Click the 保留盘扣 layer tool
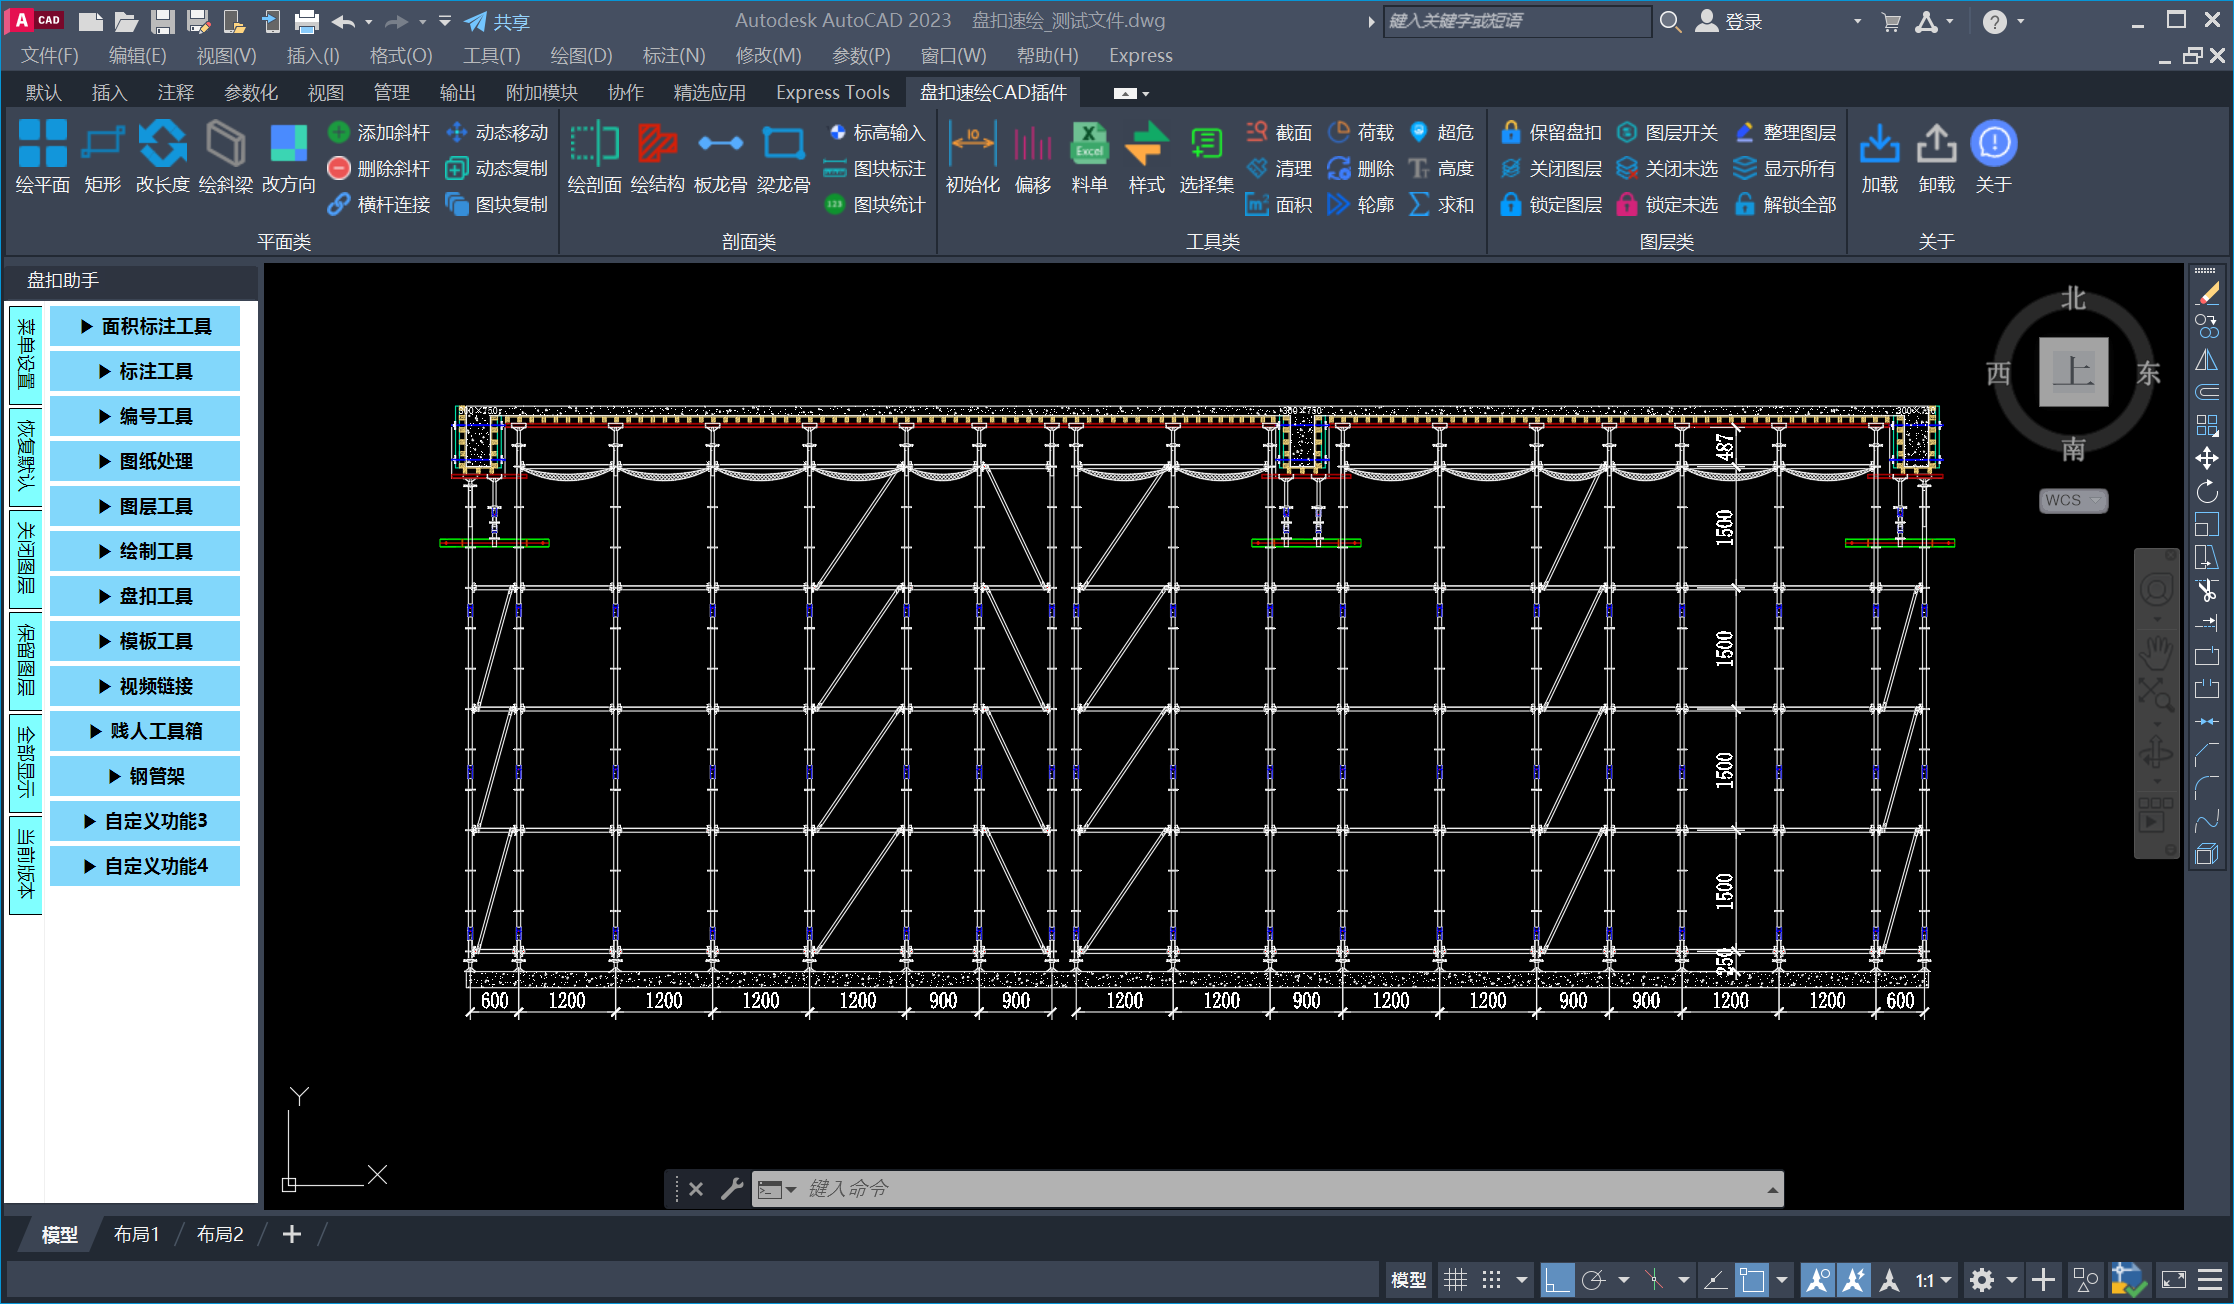The image size is (2234, 1304). [x=1552, y=132]
